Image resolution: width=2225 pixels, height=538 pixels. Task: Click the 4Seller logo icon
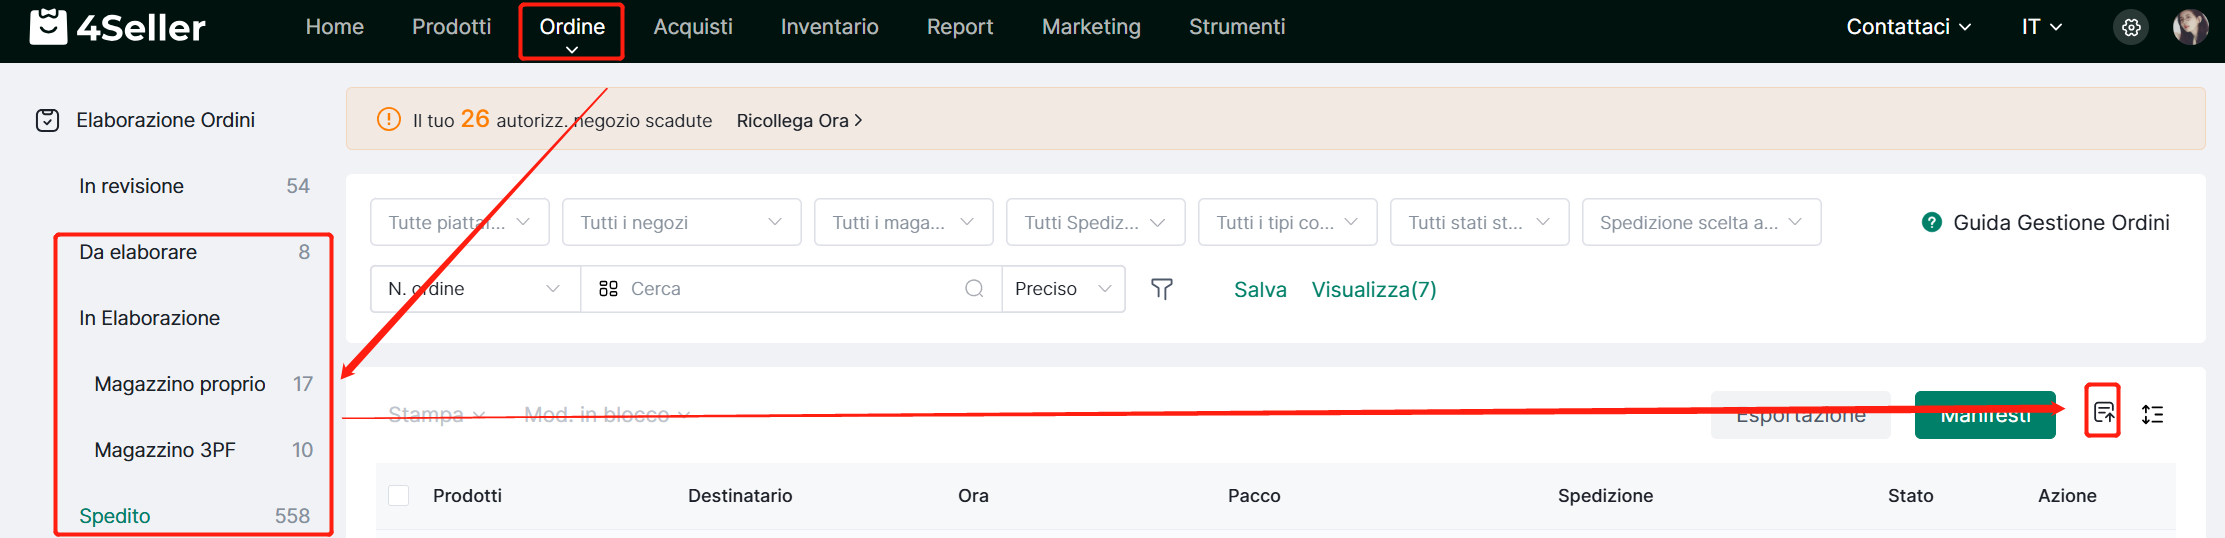point(48,27)
